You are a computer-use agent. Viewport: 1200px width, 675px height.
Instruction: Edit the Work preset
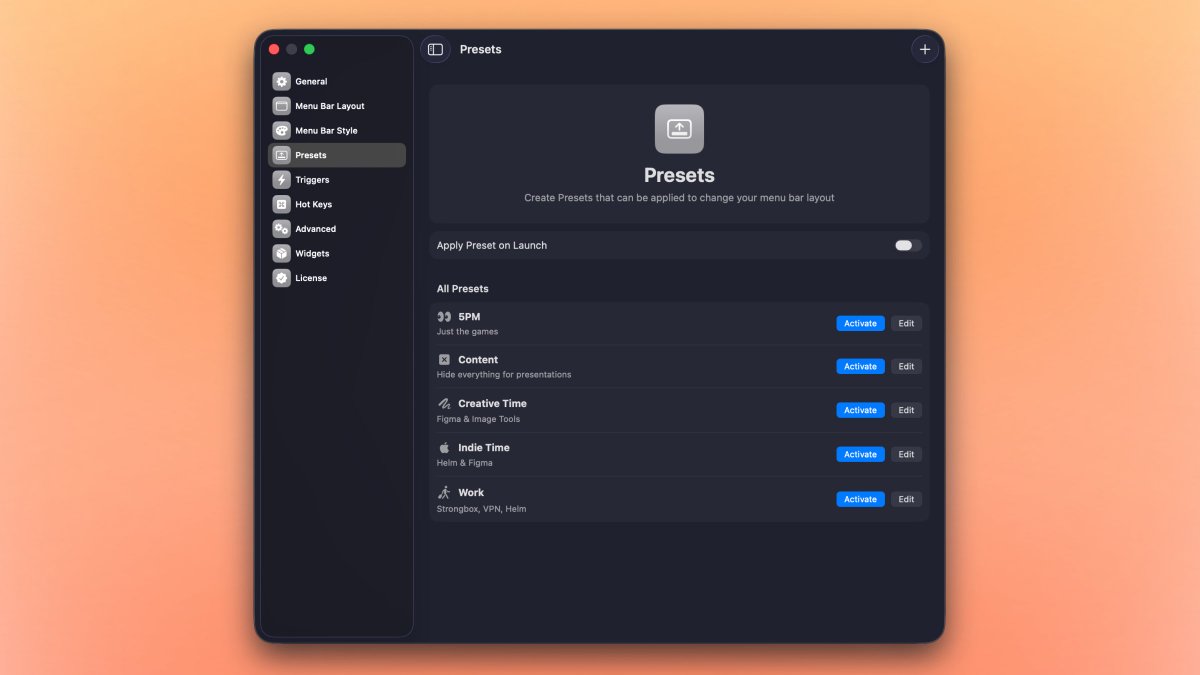coord(906,499)
